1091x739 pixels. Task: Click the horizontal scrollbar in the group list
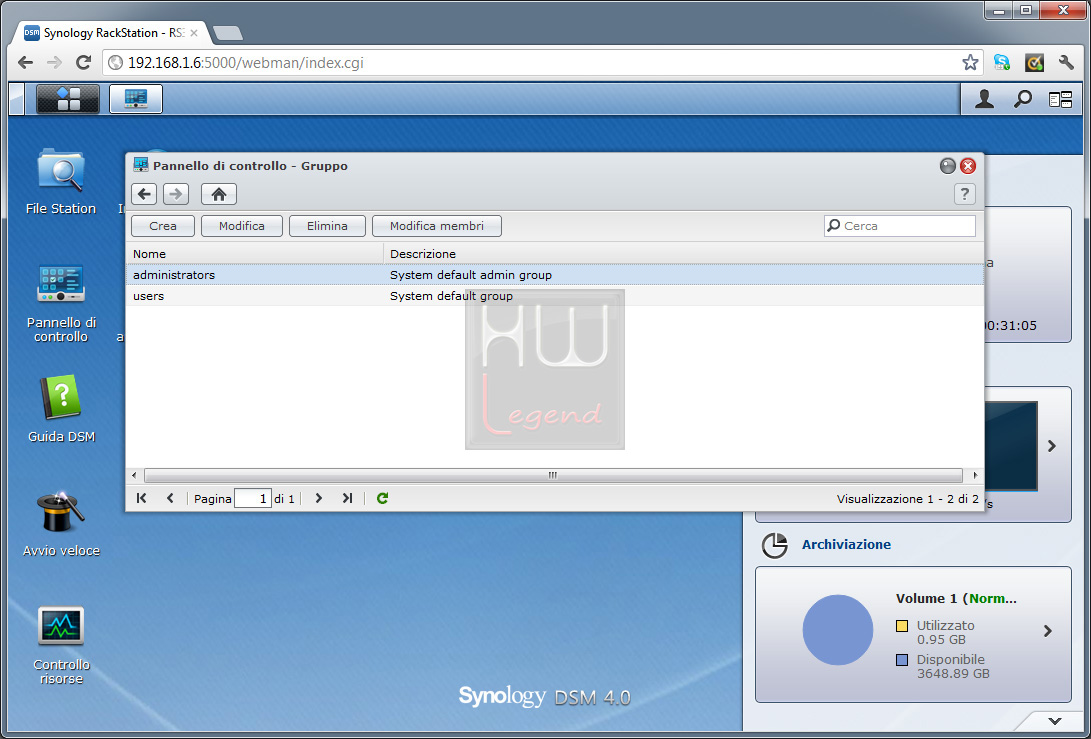(553, 475)
